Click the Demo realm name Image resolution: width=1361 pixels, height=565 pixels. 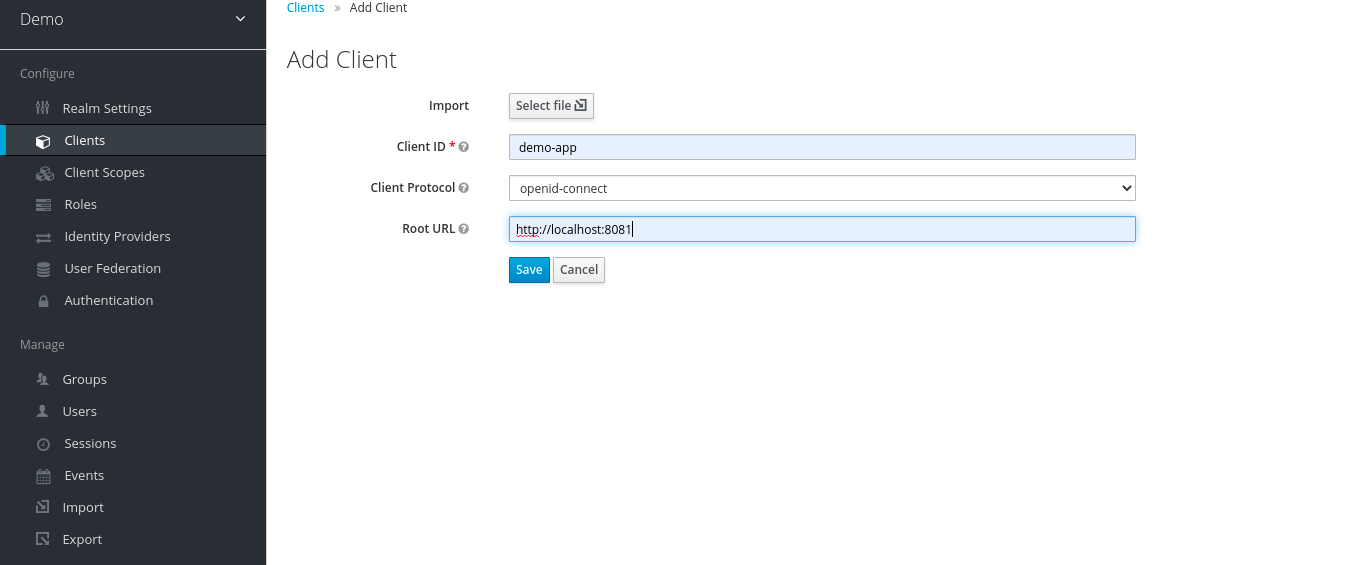(x=42, y=19)
